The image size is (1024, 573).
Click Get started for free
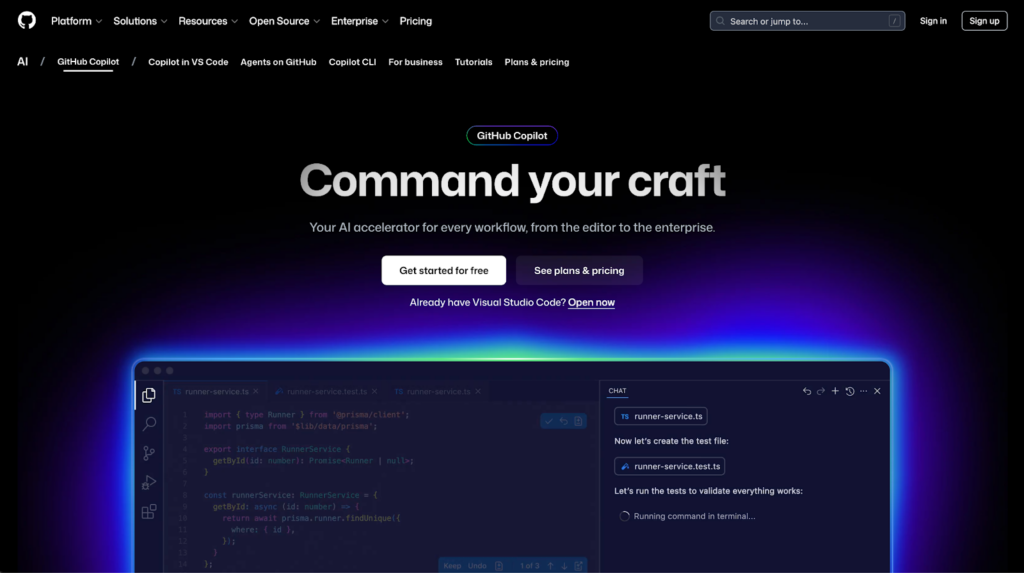(x=443, y=270)
